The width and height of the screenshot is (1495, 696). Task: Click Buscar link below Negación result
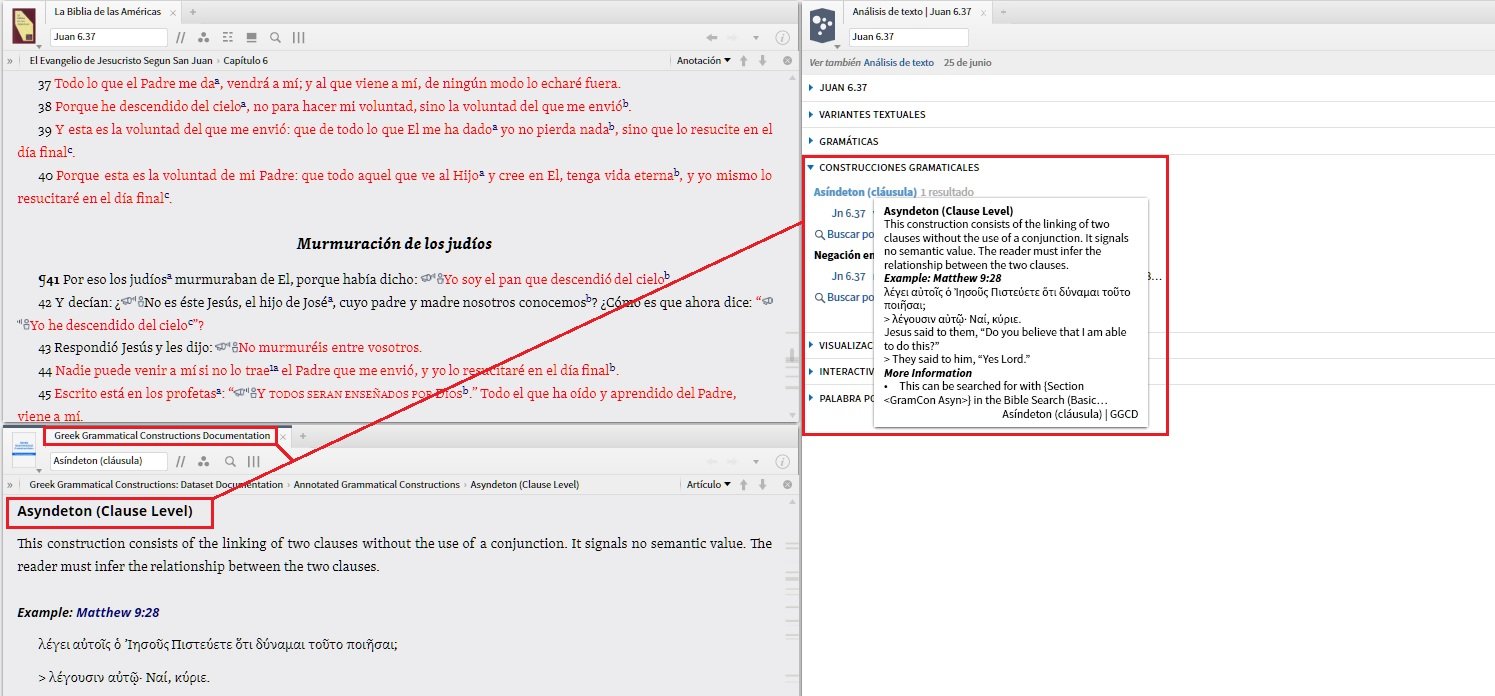[x=843, y=297]
